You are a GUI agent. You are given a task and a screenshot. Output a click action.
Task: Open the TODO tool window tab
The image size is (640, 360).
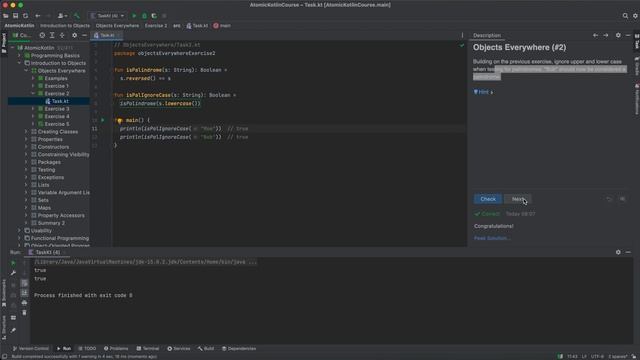(87, 349)
